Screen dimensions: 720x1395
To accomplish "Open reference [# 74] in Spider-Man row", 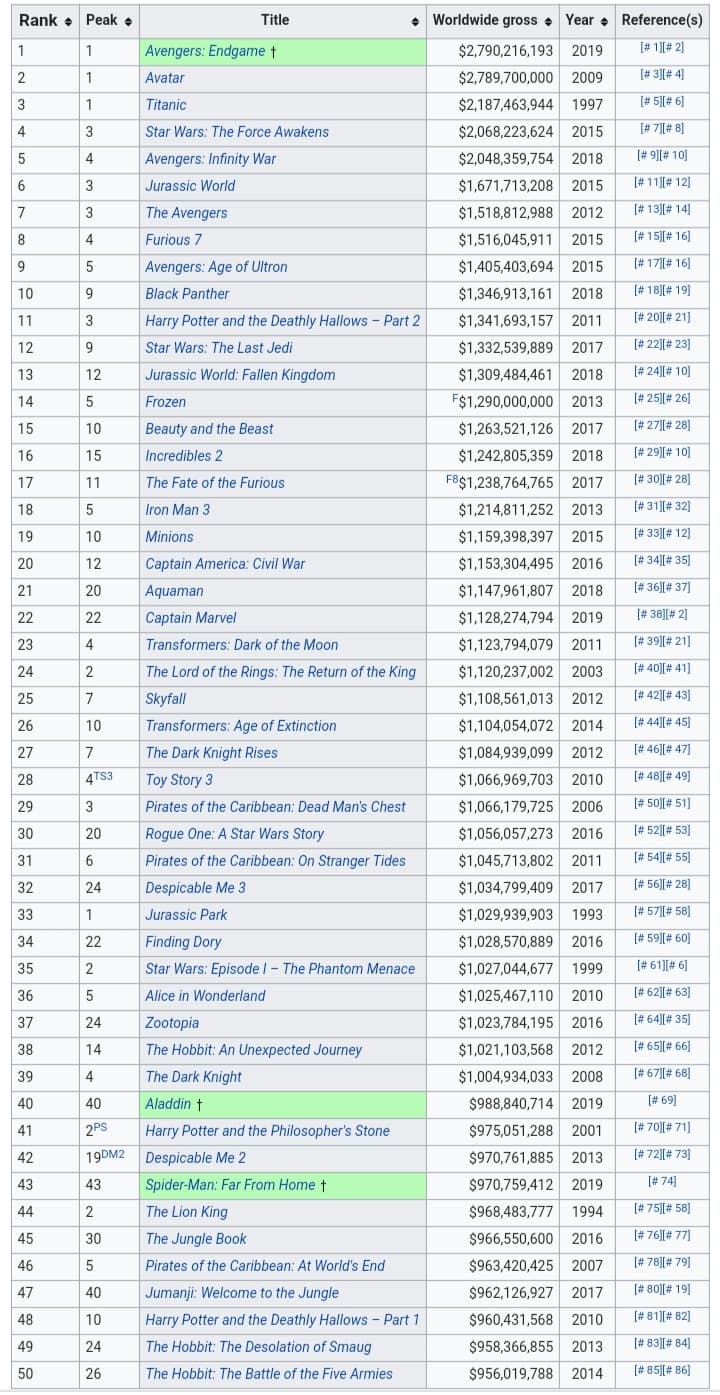I will (x=662, y=1182).
